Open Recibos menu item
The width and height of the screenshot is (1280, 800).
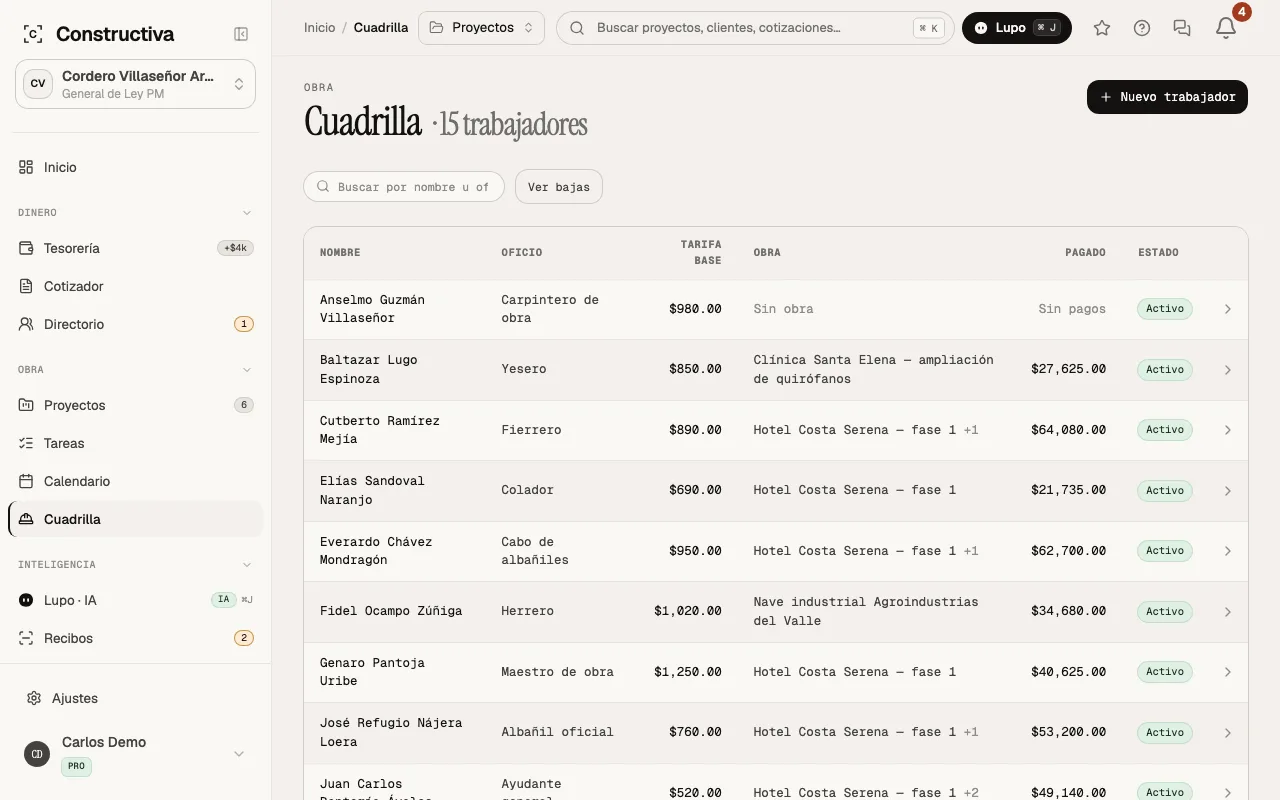(135, 638)
